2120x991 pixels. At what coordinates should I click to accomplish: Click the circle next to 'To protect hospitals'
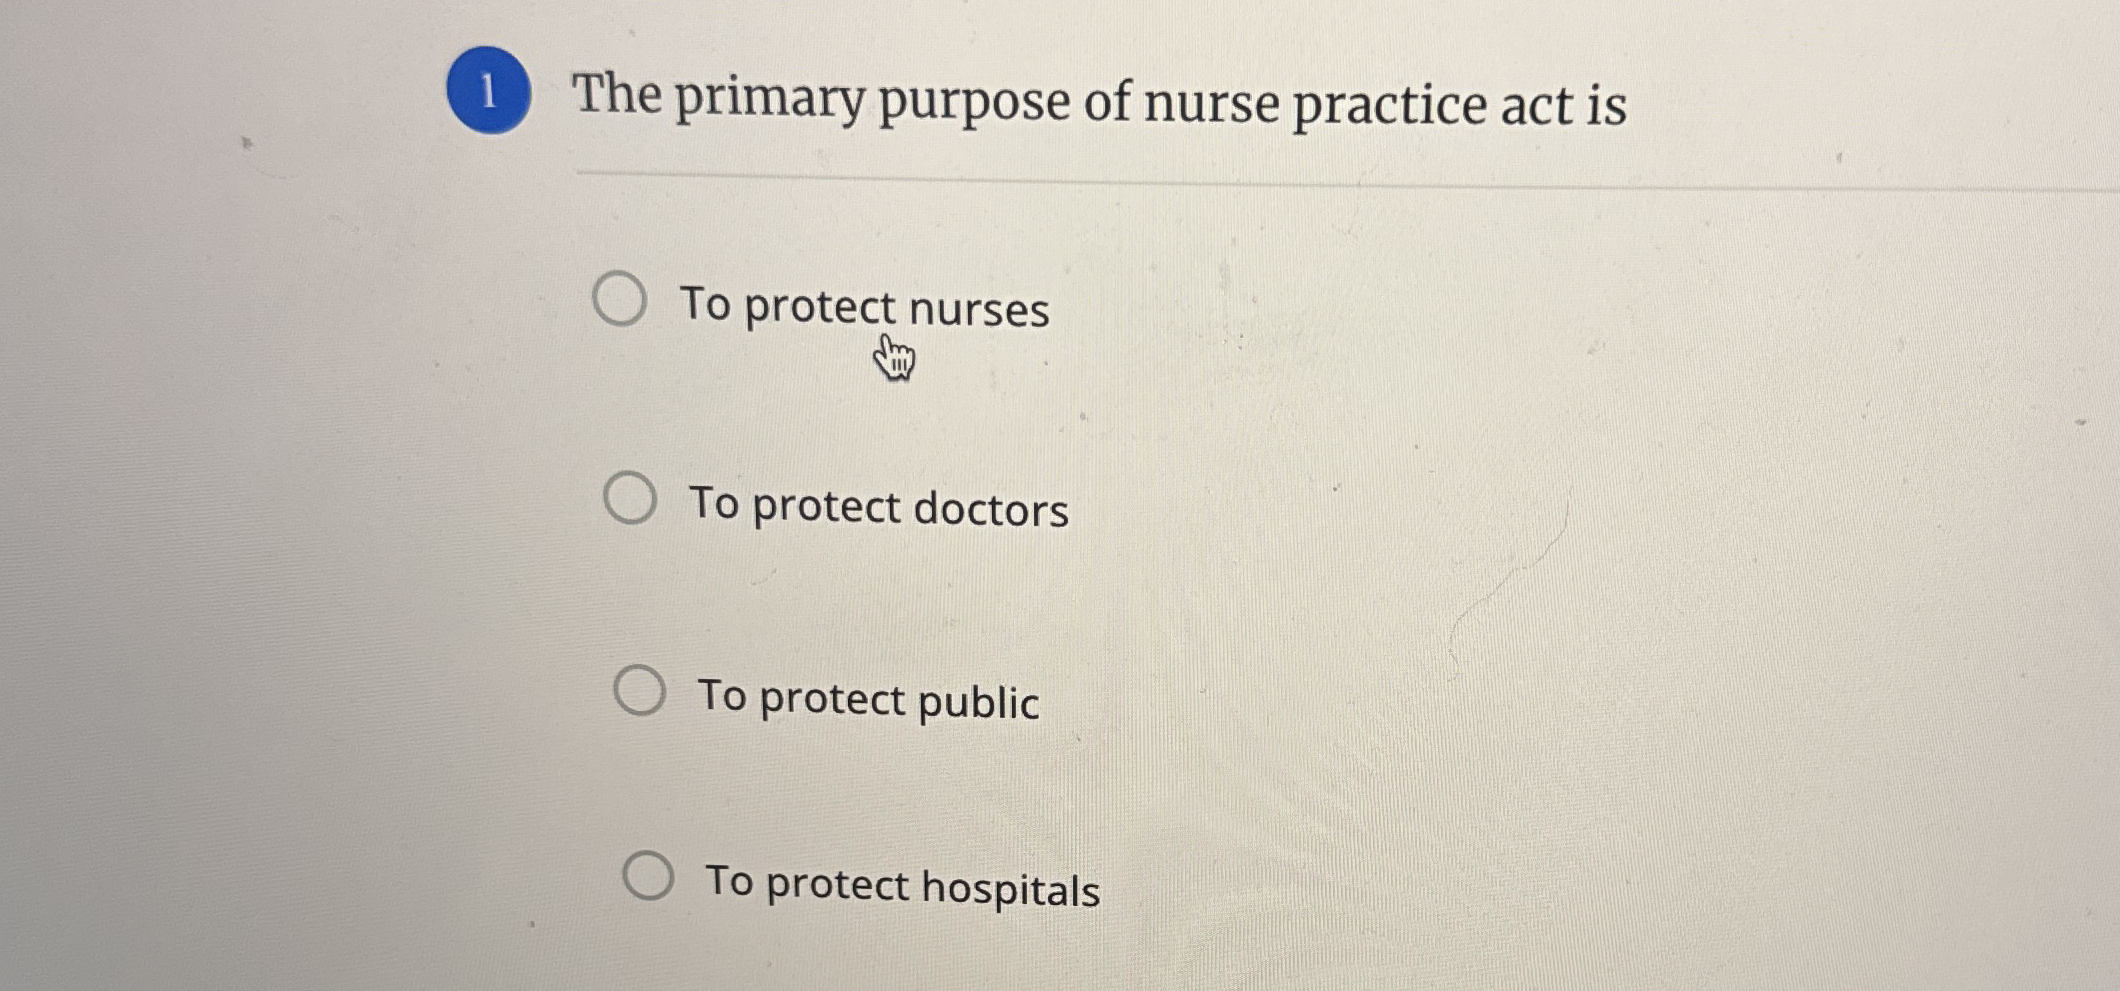click(651, 876)
